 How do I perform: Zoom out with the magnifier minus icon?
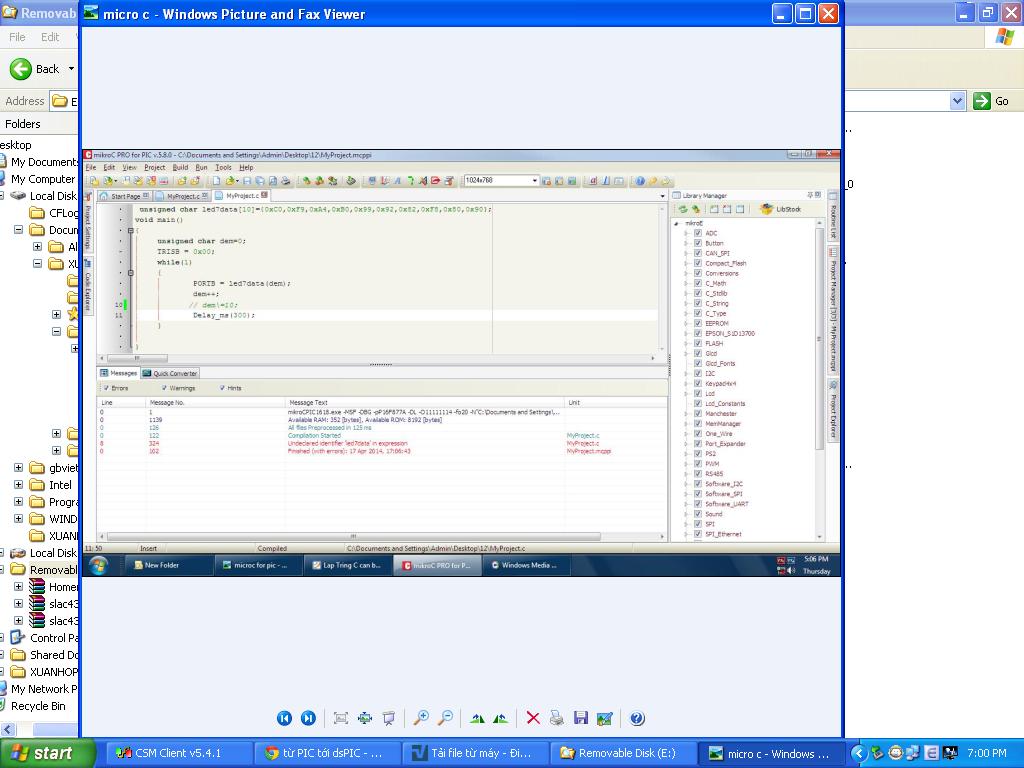(445, 718)
